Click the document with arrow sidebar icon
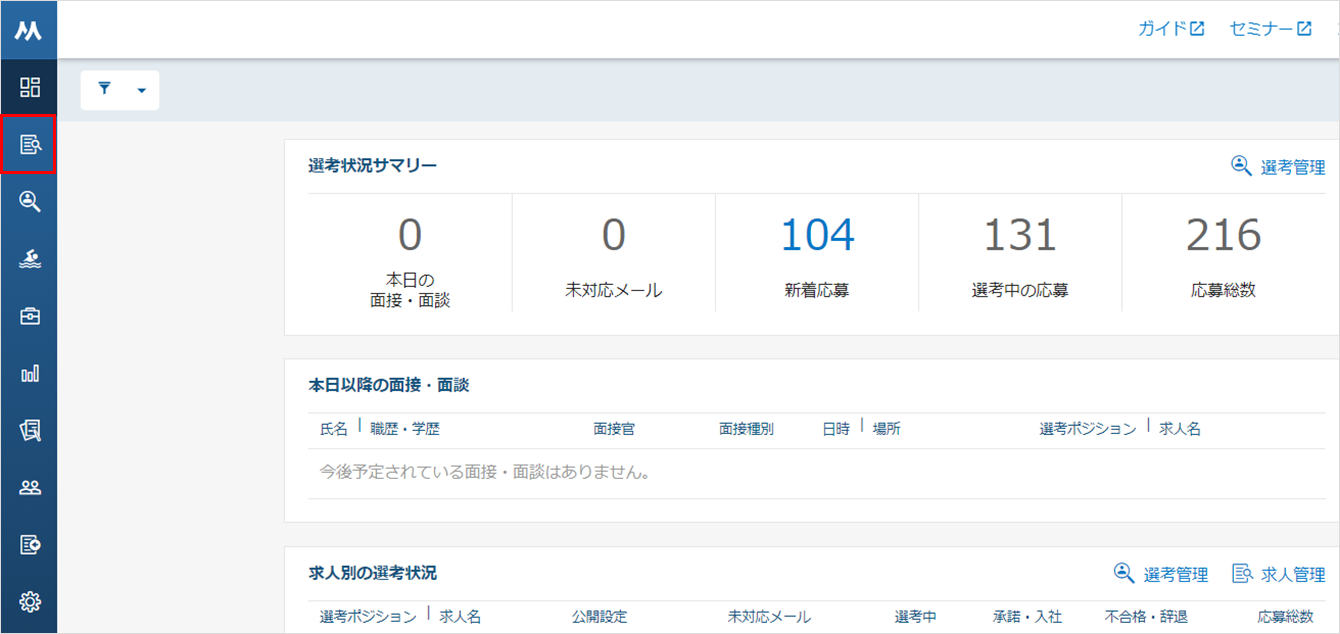Screen dimensions: 1340x634 point(30,545)
